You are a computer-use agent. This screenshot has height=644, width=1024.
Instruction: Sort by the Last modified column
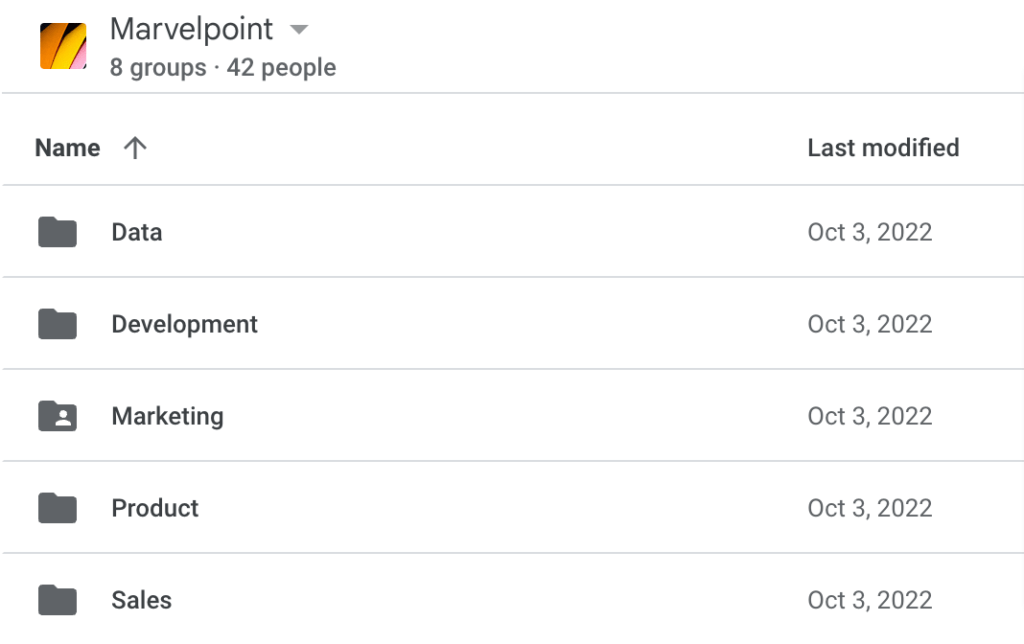tap(883, 148)
